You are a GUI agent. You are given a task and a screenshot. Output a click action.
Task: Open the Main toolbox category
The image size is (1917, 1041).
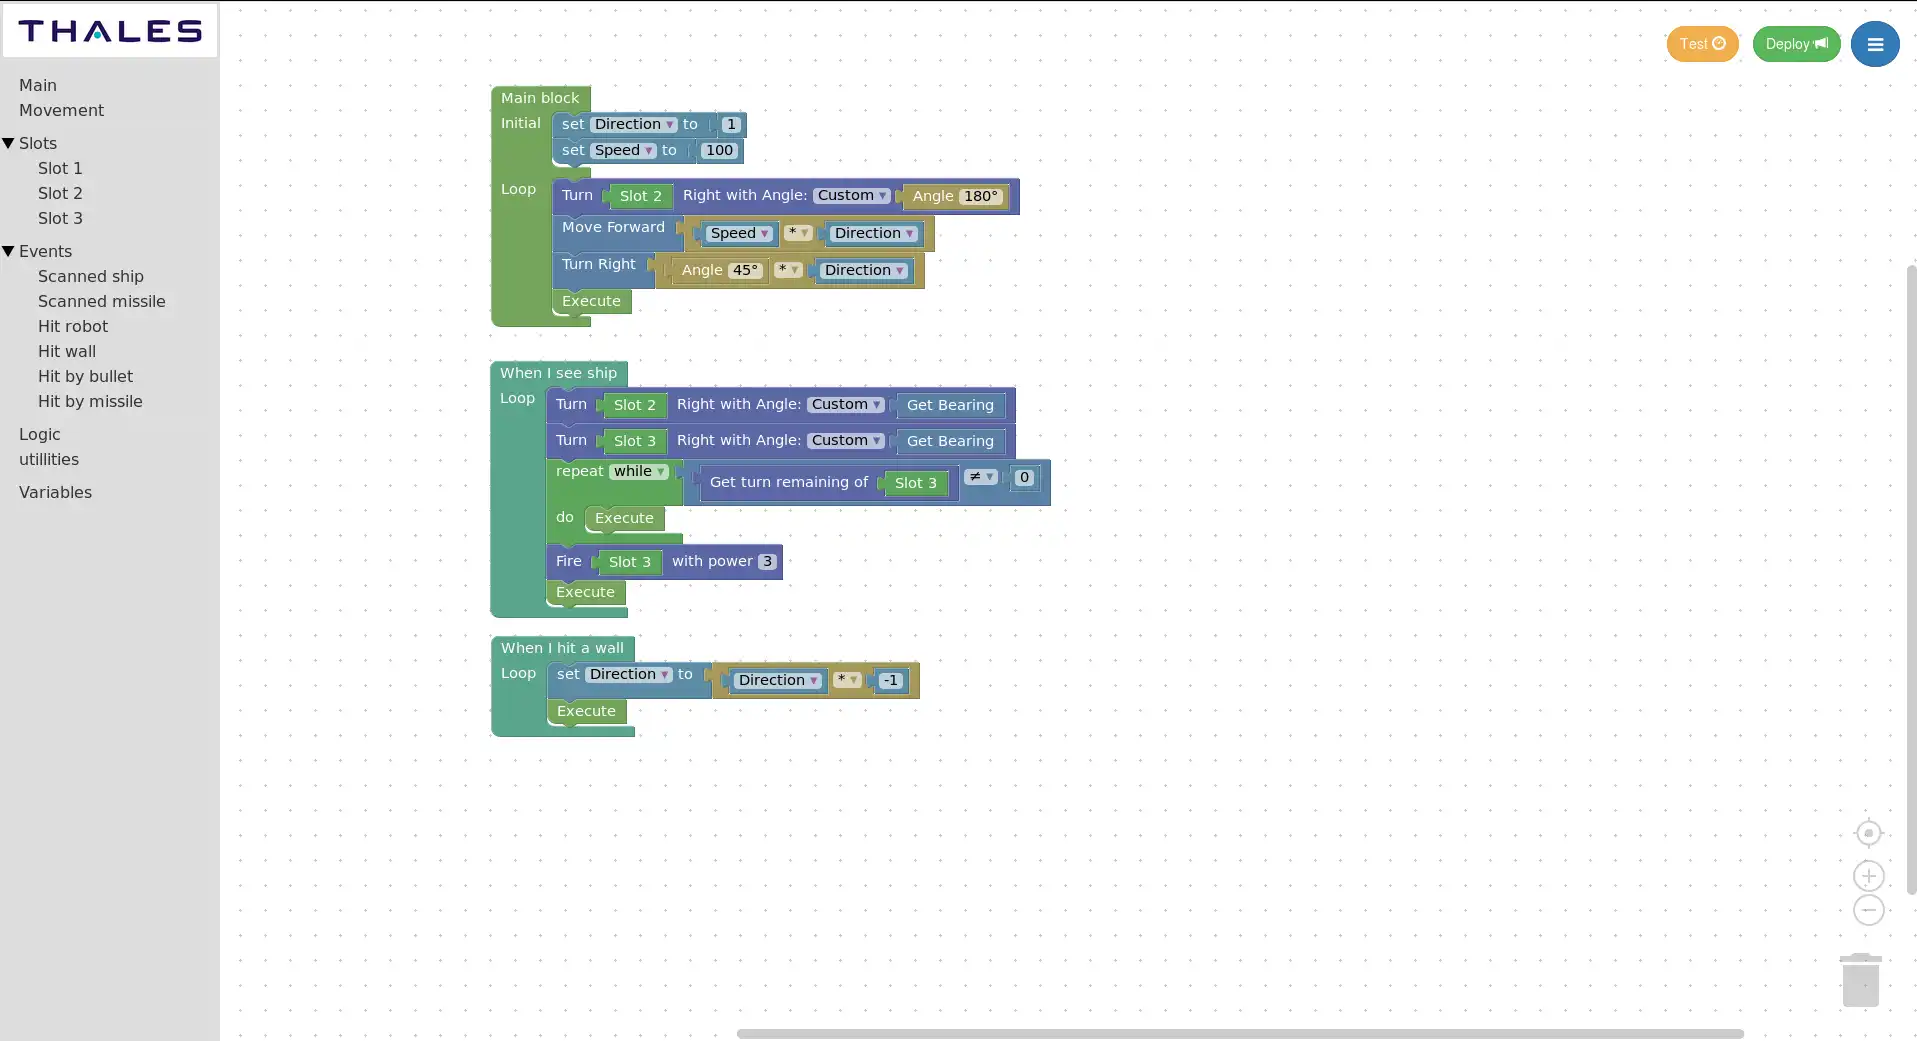[38, 85]
